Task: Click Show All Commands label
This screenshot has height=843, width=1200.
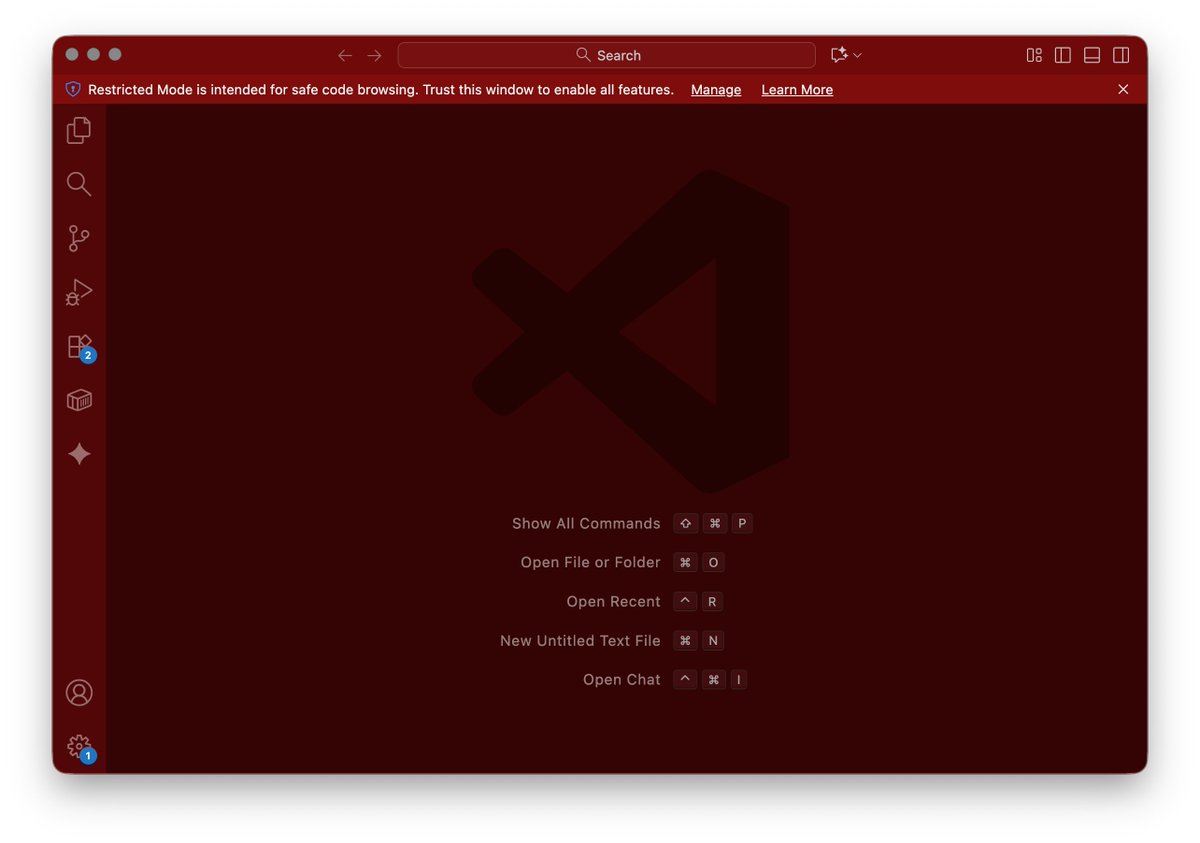Action: (586, 523)
